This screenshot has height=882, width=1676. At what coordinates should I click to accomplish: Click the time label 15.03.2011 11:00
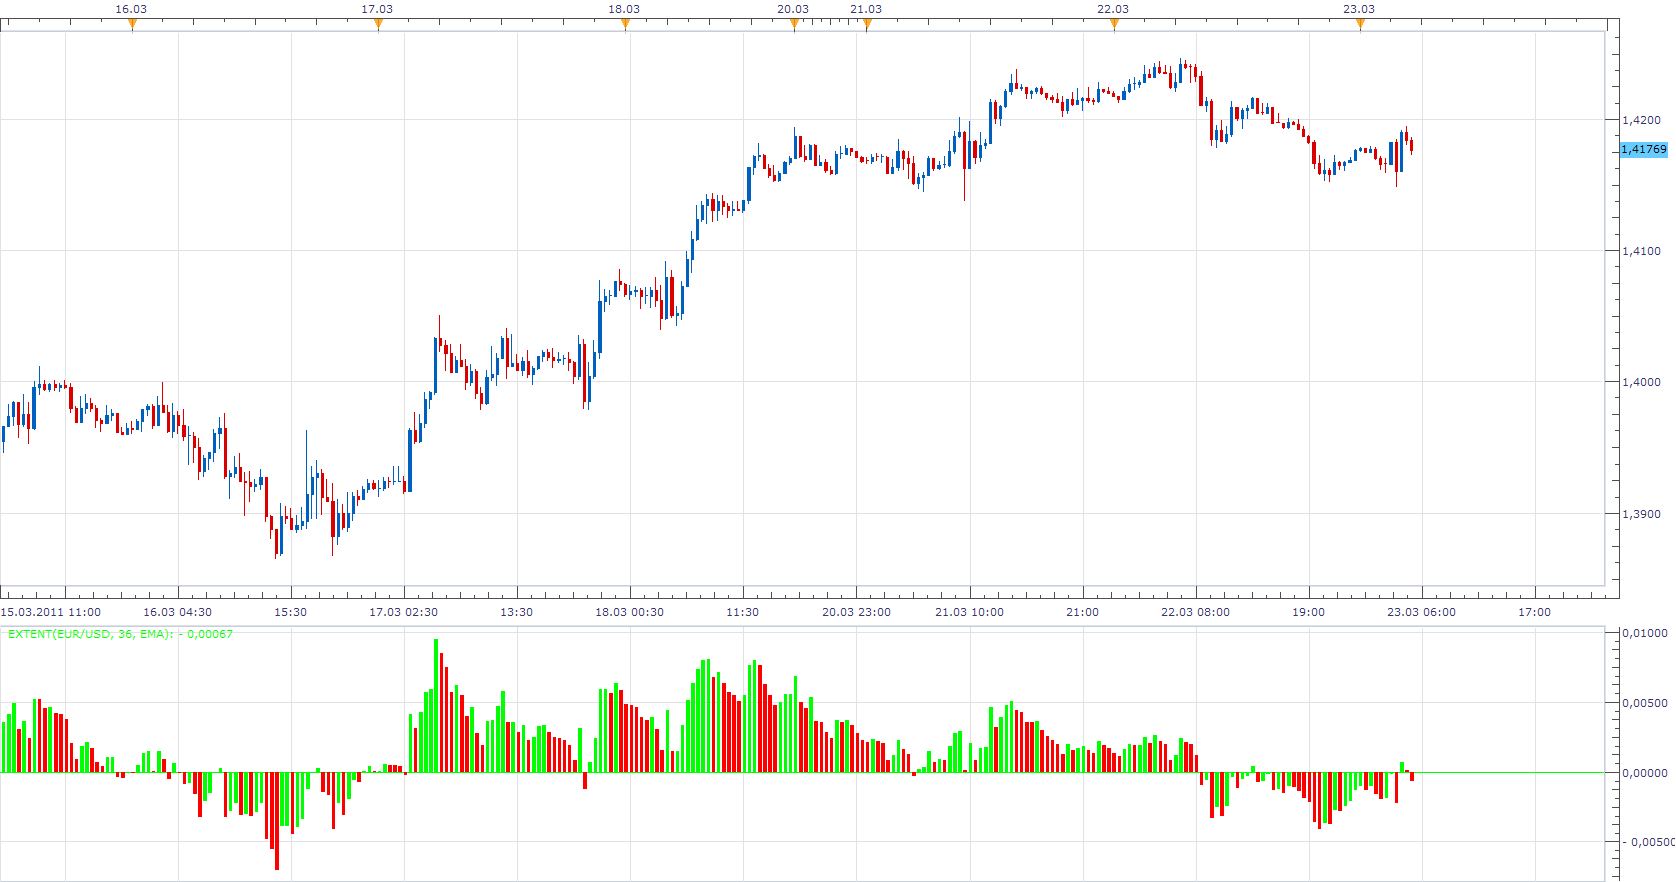[x=50, y=612]
